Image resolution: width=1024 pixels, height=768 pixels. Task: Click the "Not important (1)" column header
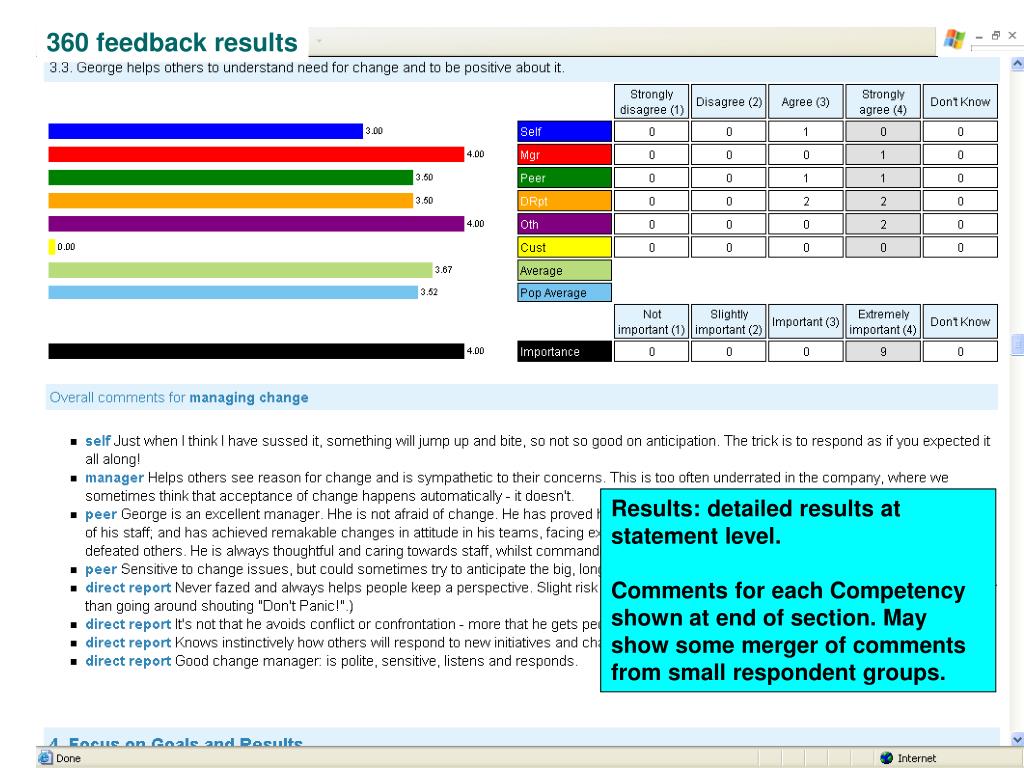point(652,322)
